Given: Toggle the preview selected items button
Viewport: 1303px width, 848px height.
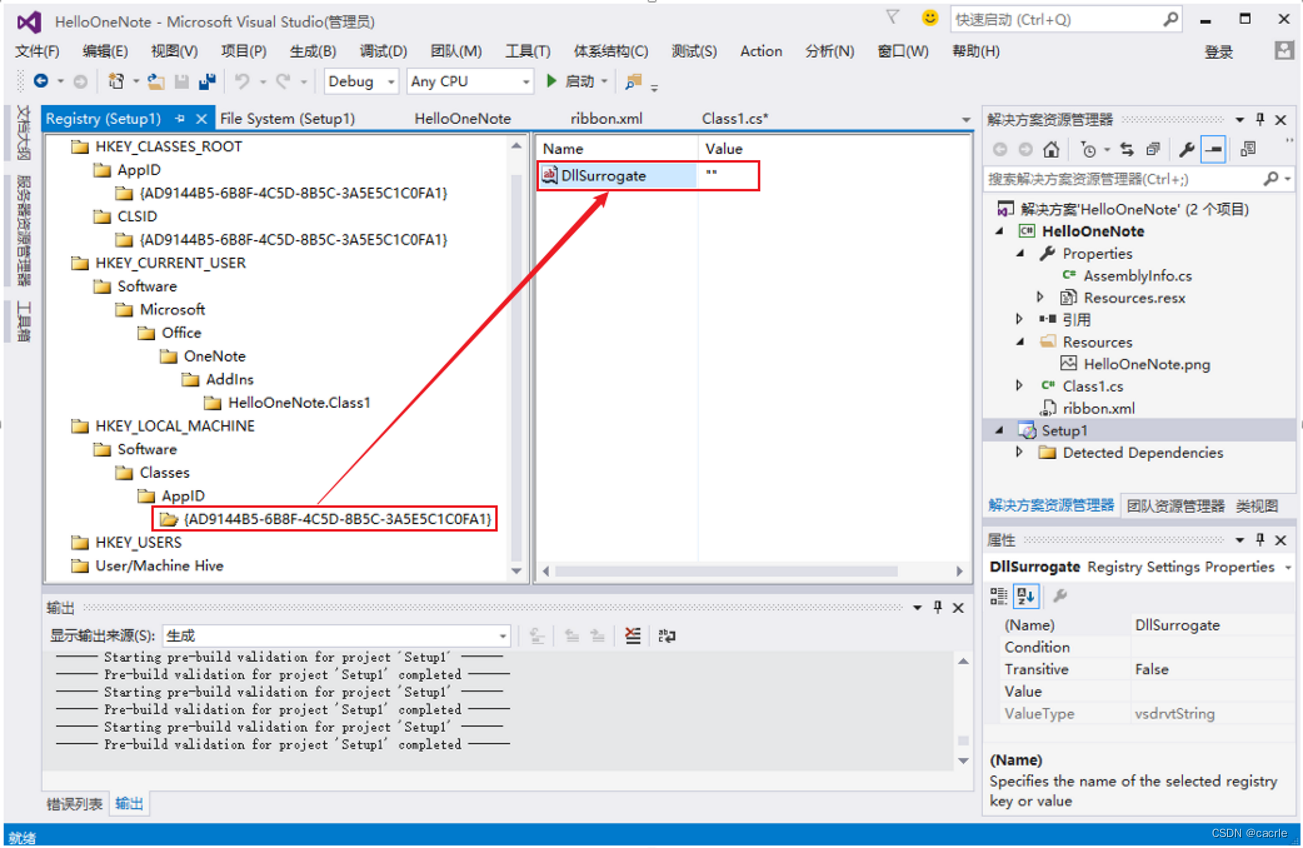Looking at the screenshot, I should (x=1213, y=149).
